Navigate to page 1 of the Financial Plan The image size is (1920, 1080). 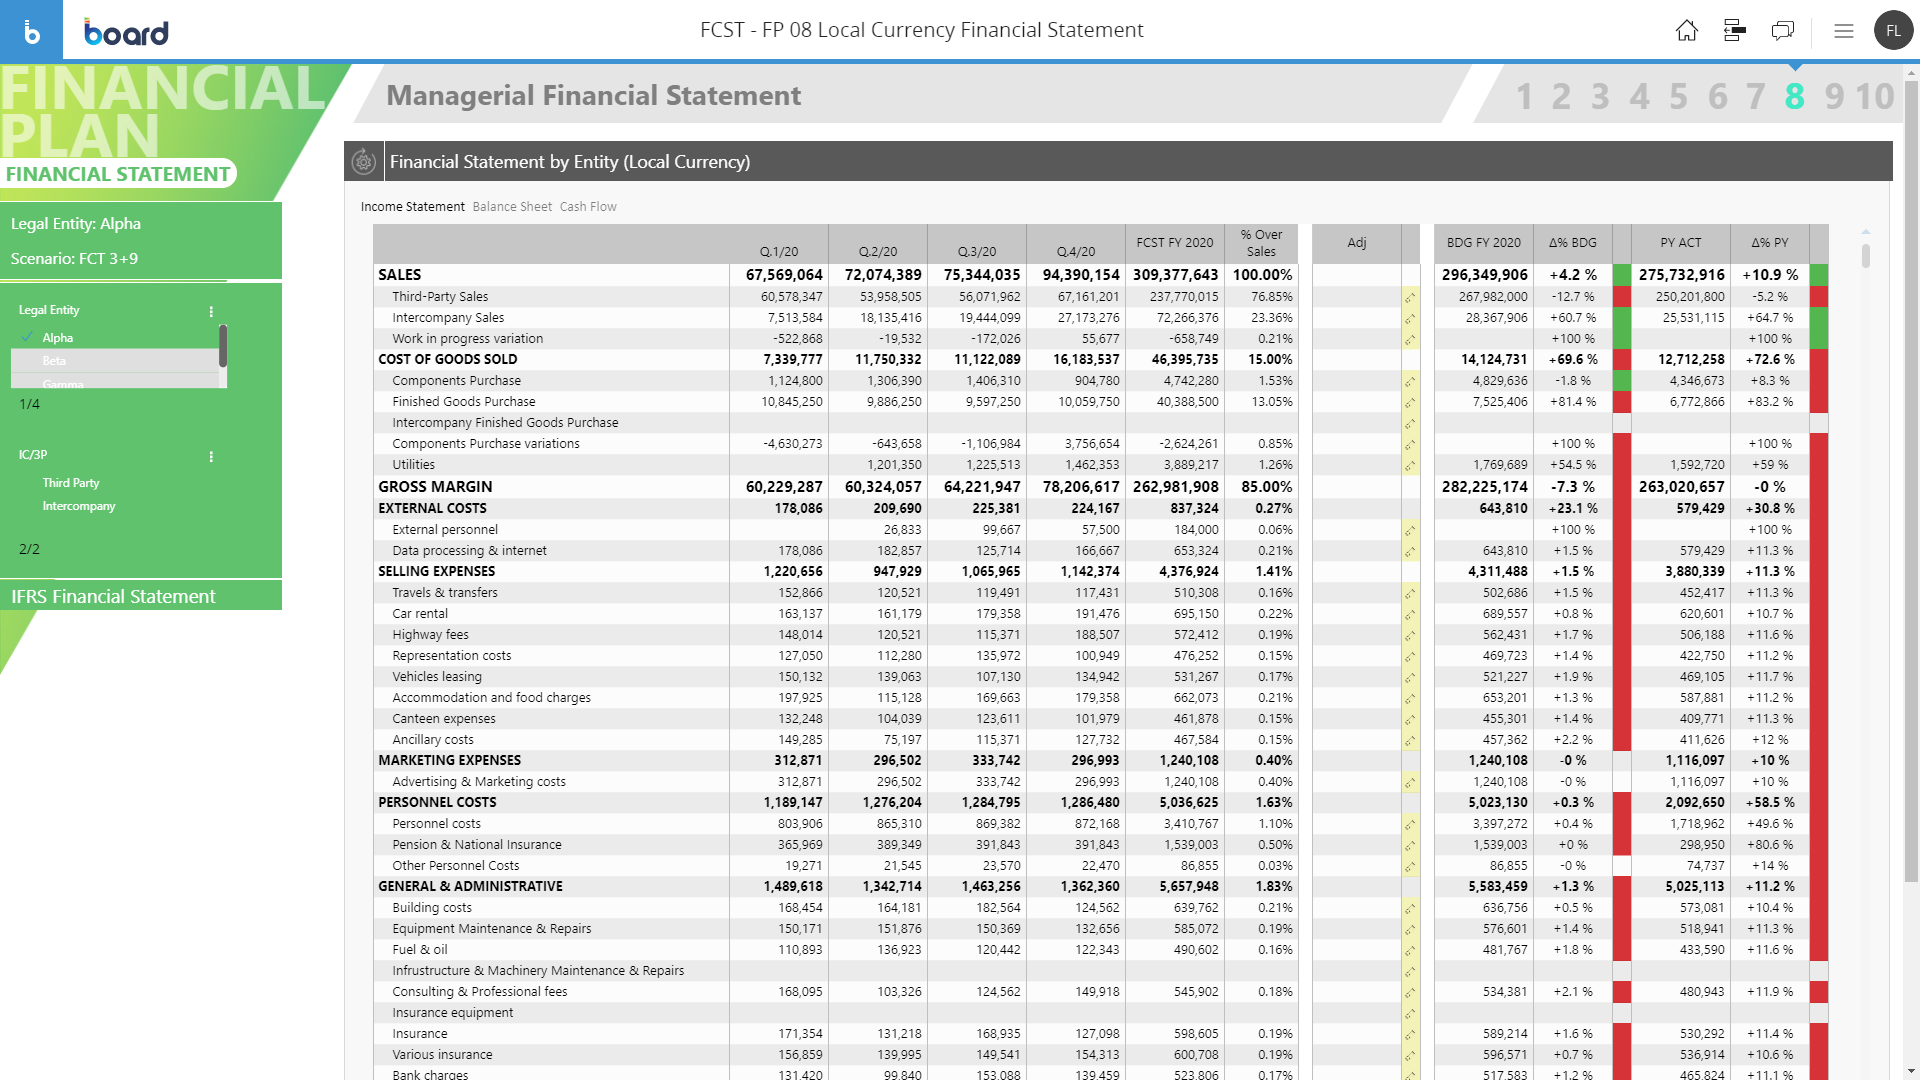pyautogui.click(x=1524, y=97)
